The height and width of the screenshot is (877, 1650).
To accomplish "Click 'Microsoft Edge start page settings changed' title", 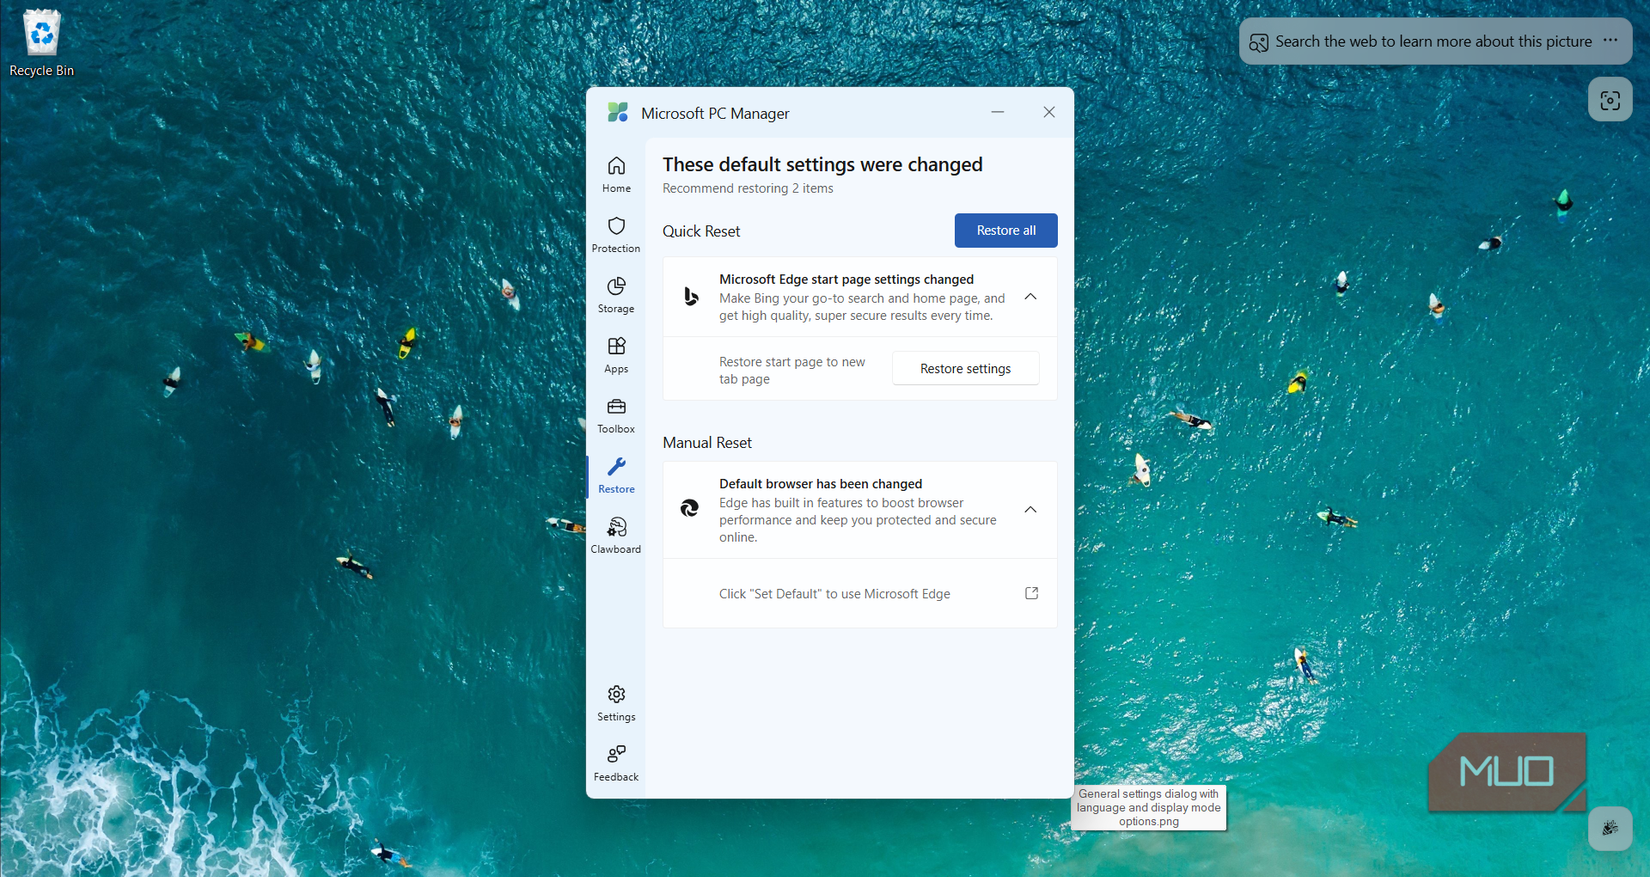I will [x=846, y=279].
